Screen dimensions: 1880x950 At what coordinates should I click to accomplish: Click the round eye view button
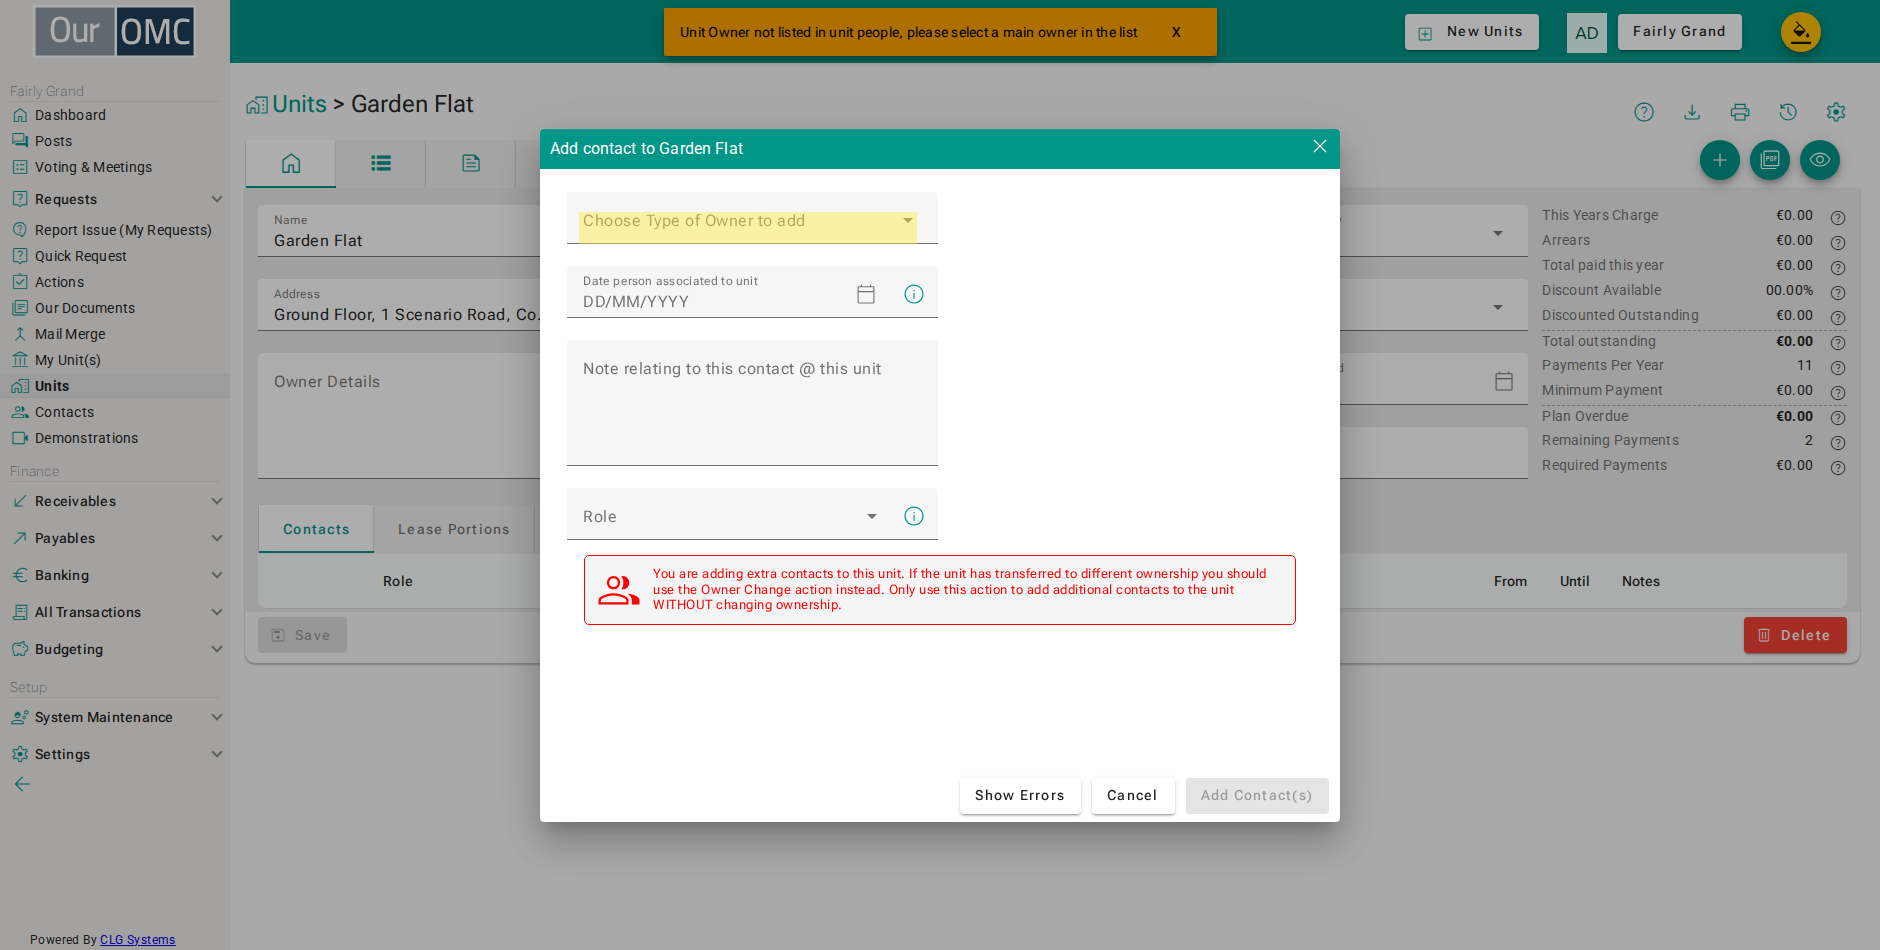[x=1820, y=160]
